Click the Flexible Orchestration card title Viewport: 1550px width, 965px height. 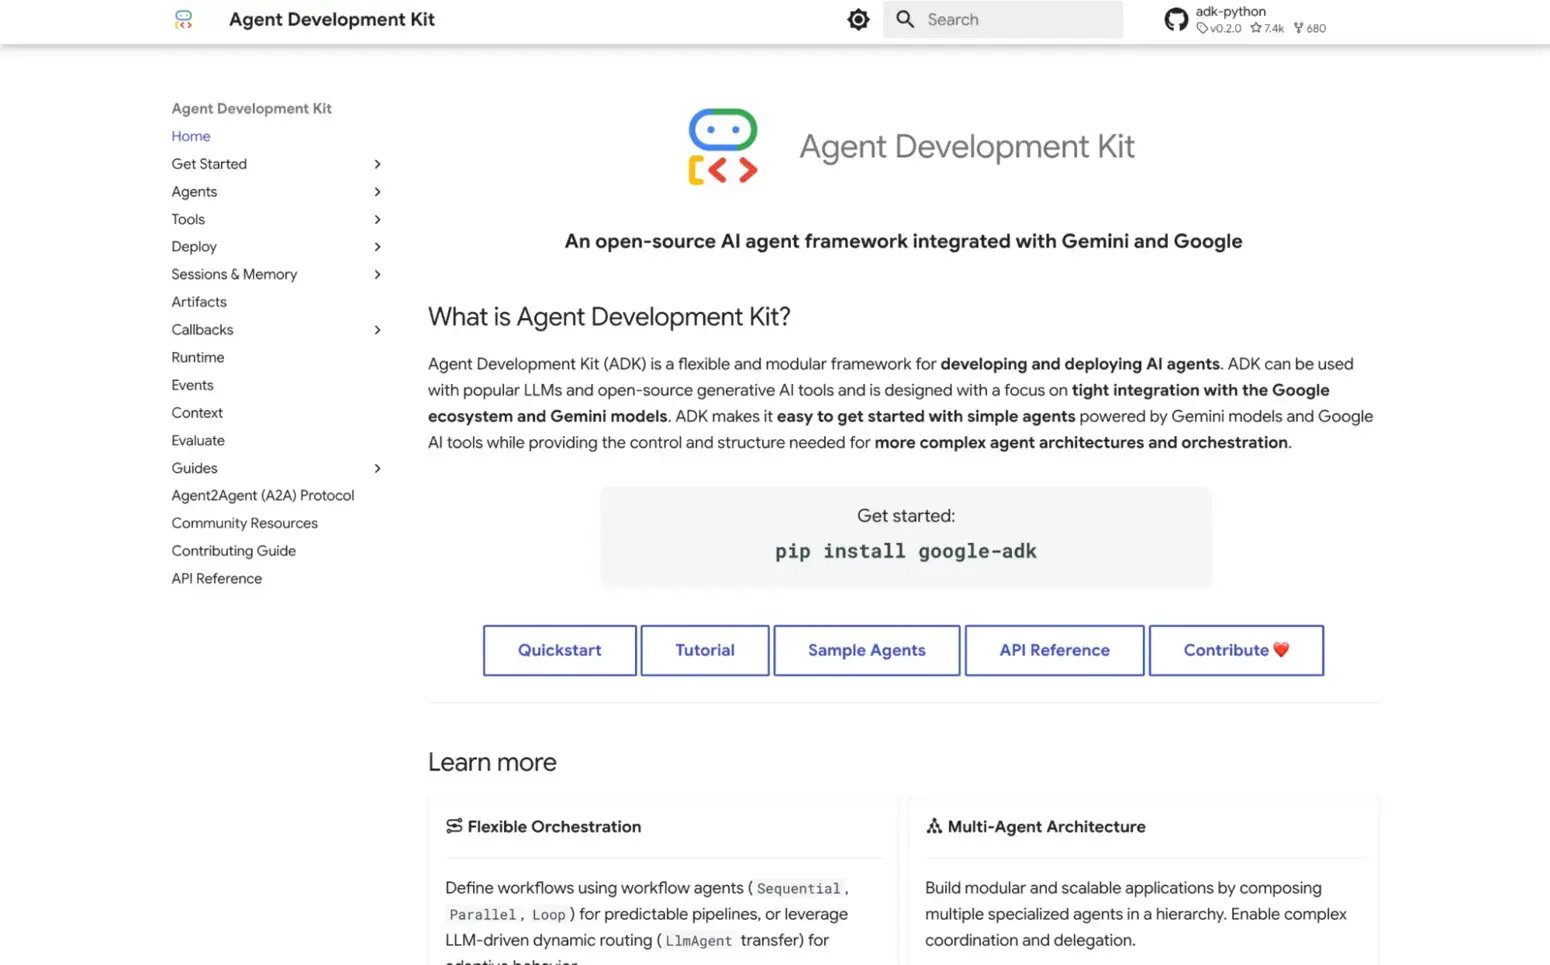[x=554, y=826]
